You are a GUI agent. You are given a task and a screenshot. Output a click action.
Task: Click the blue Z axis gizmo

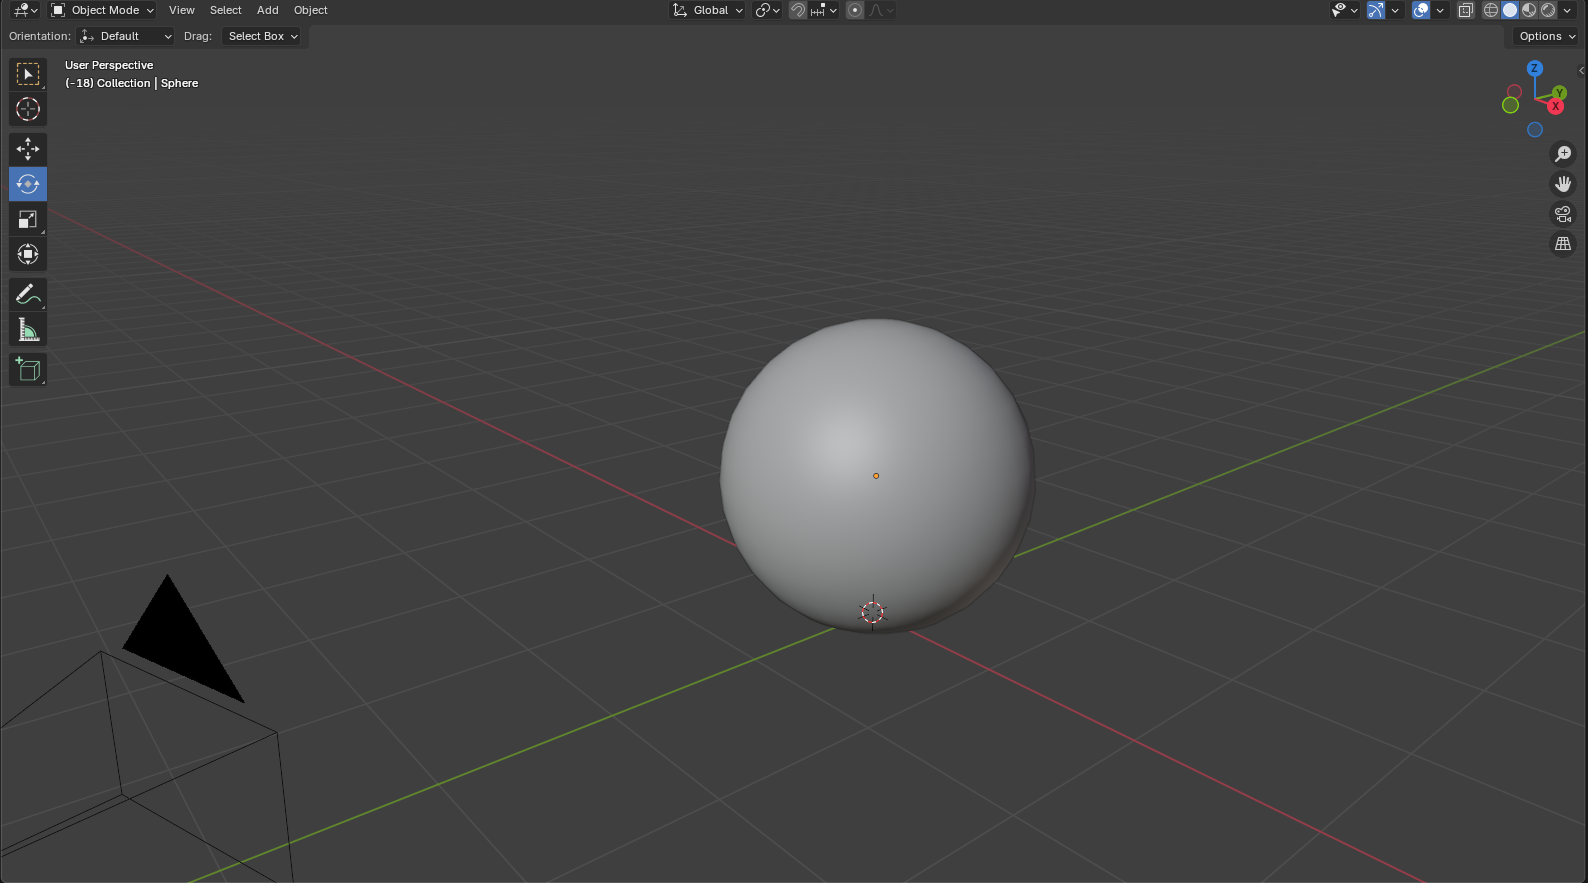click(1535, 68)
